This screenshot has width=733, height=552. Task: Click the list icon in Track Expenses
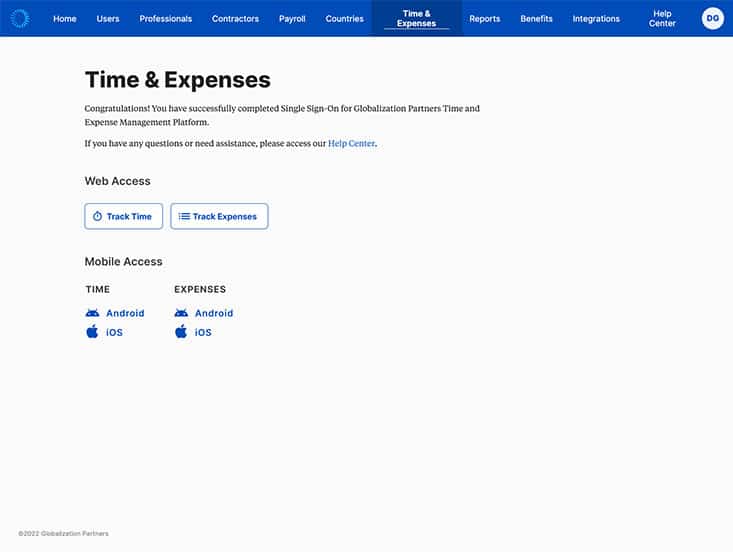click(x=184, y=216)
